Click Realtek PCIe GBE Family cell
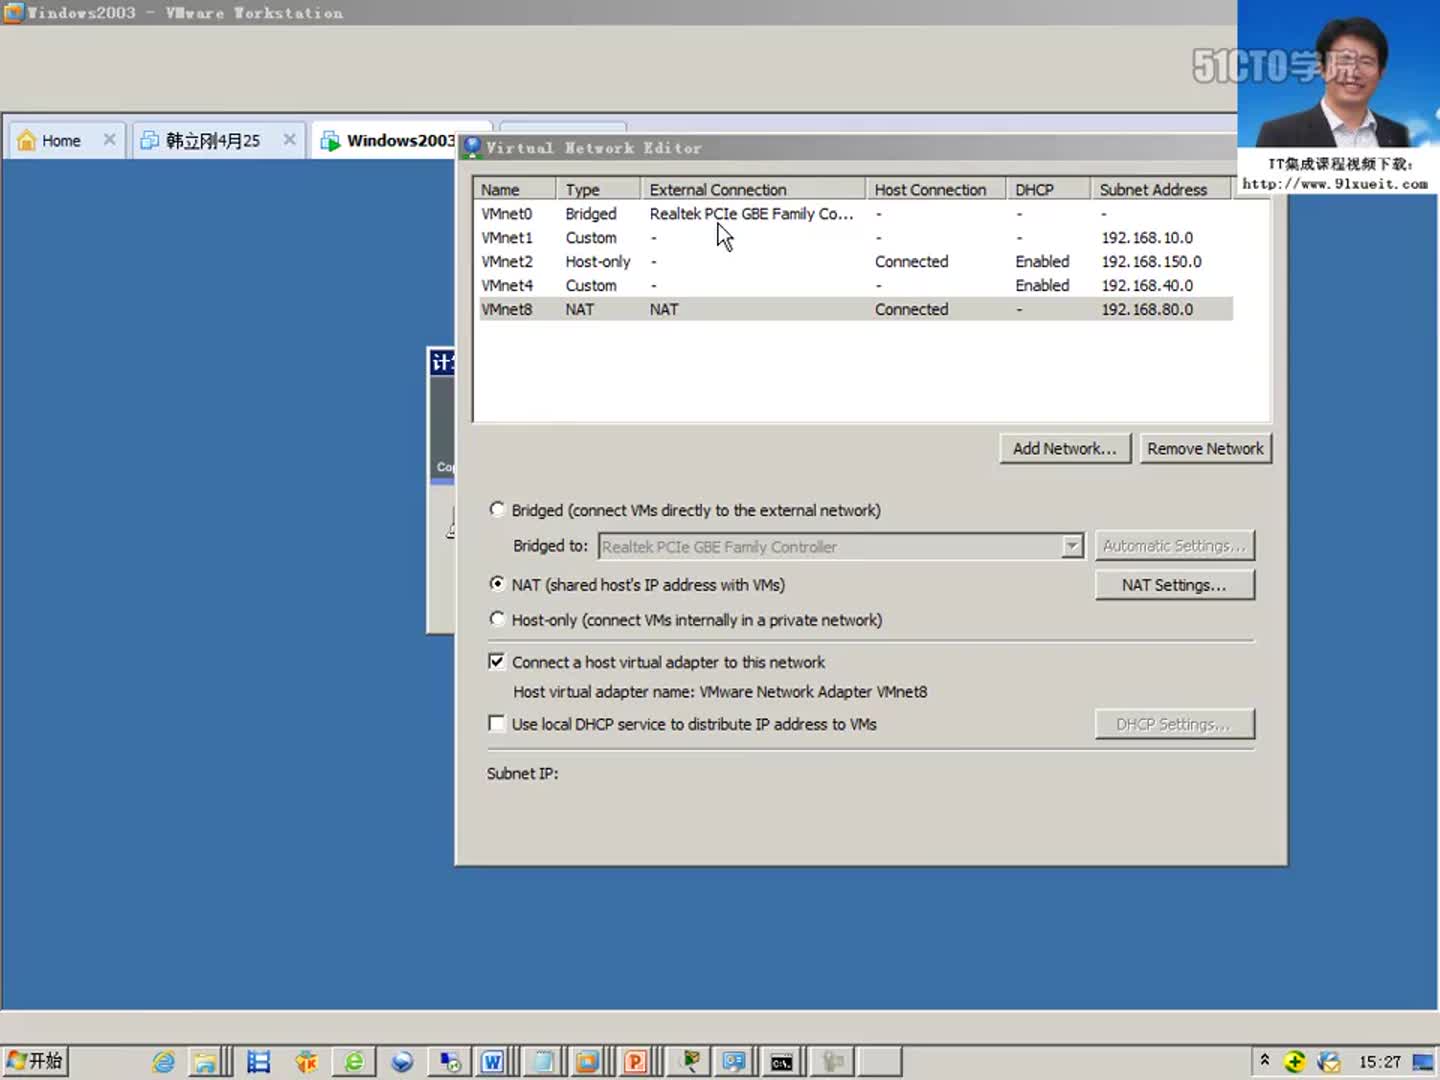 click(752, 214)
